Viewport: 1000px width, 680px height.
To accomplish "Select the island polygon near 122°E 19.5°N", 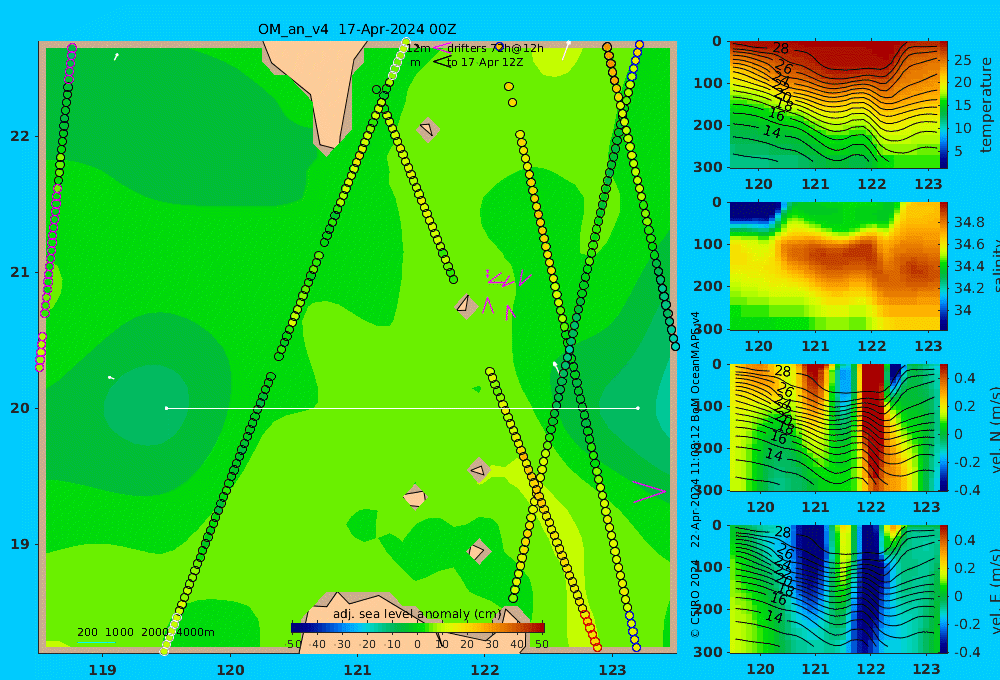I will [479, 471].
